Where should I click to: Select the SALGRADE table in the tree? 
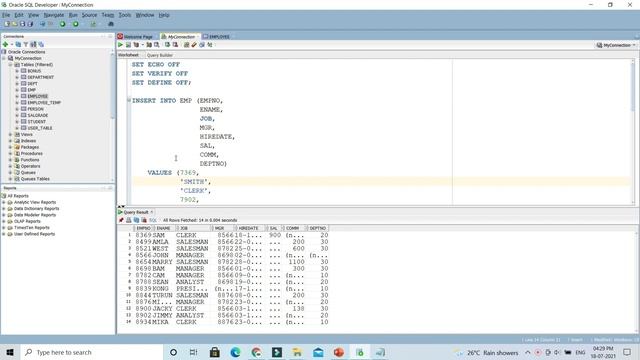38,115
